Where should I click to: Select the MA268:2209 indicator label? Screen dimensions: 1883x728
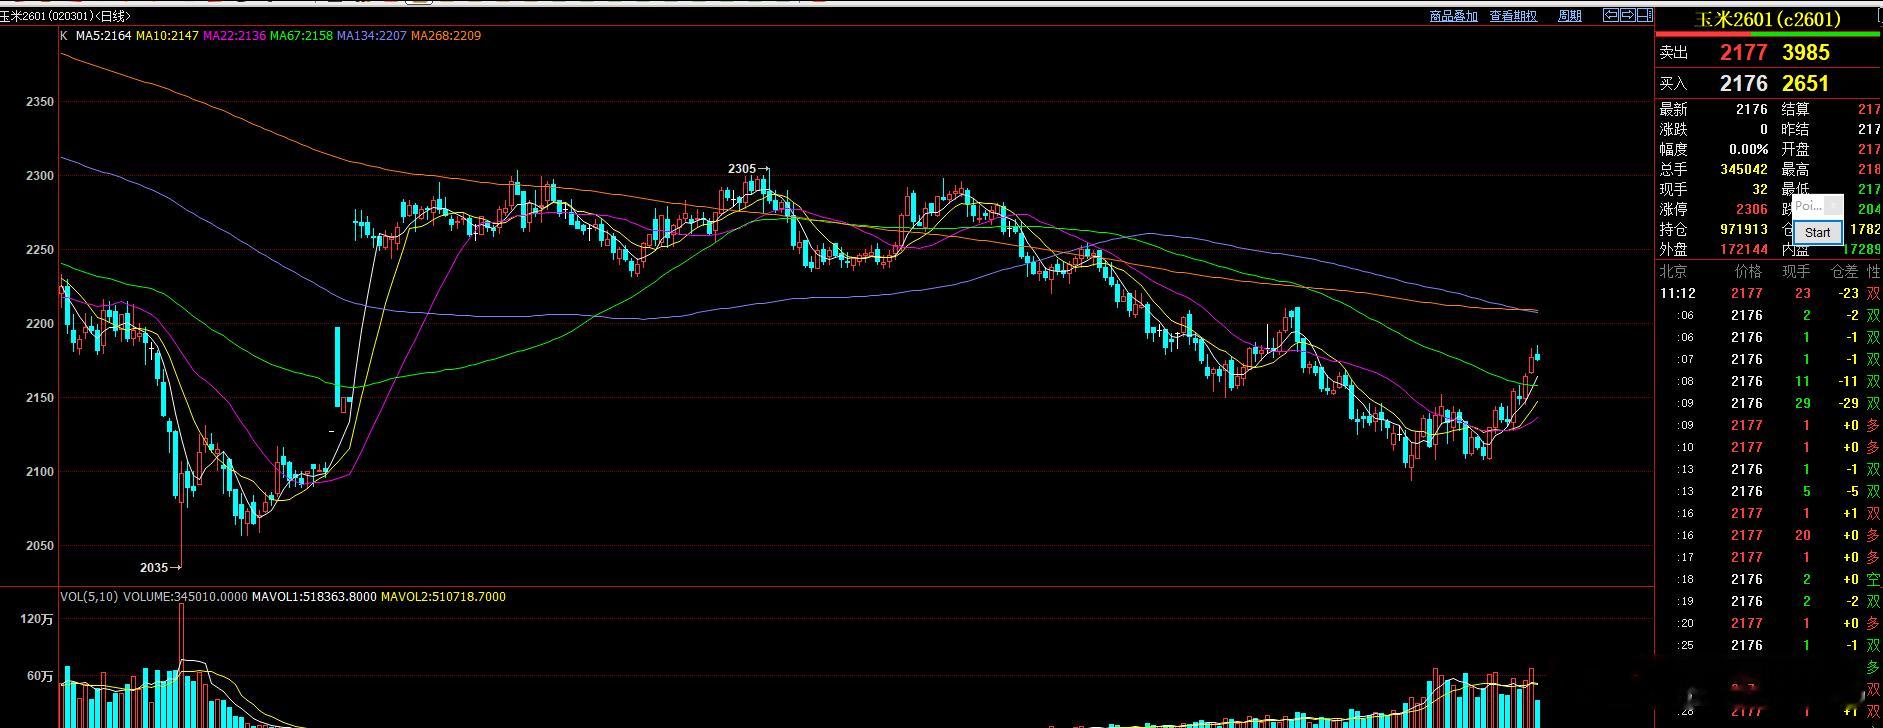[x=446, y=36]
